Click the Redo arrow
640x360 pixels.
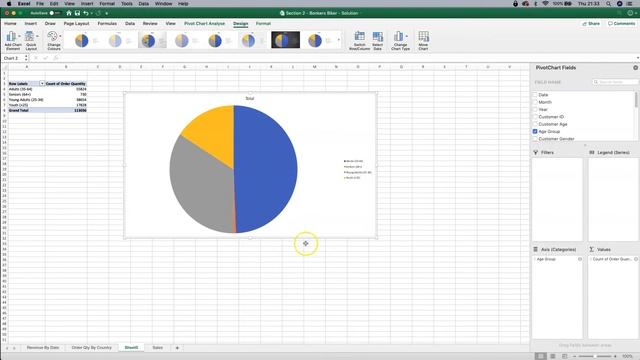98,13
